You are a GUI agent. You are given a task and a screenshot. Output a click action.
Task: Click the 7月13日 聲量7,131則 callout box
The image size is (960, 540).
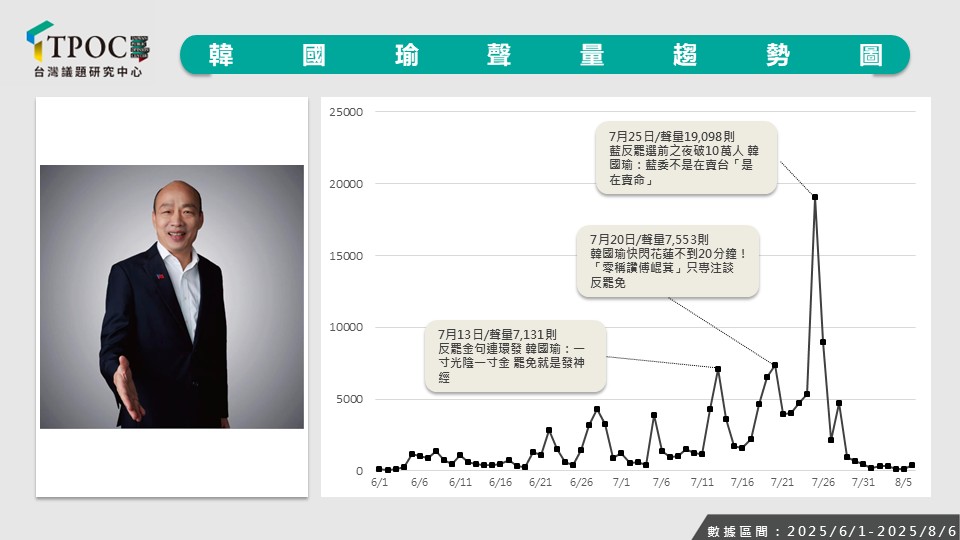click(516, 356)
